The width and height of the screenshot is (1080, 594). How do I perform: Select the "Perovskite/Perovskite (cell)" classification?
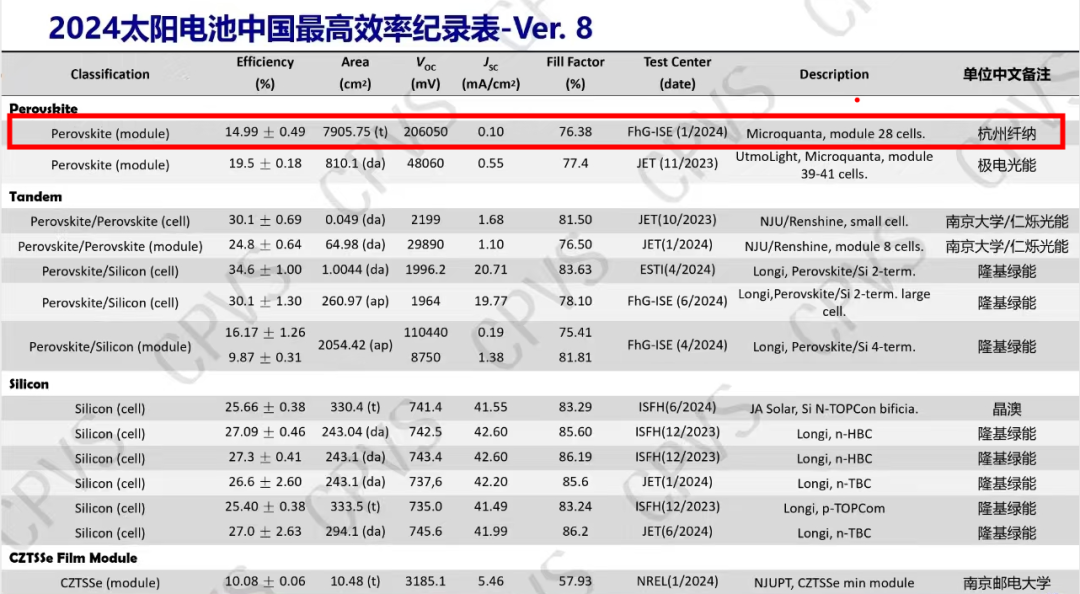[110, 221]
